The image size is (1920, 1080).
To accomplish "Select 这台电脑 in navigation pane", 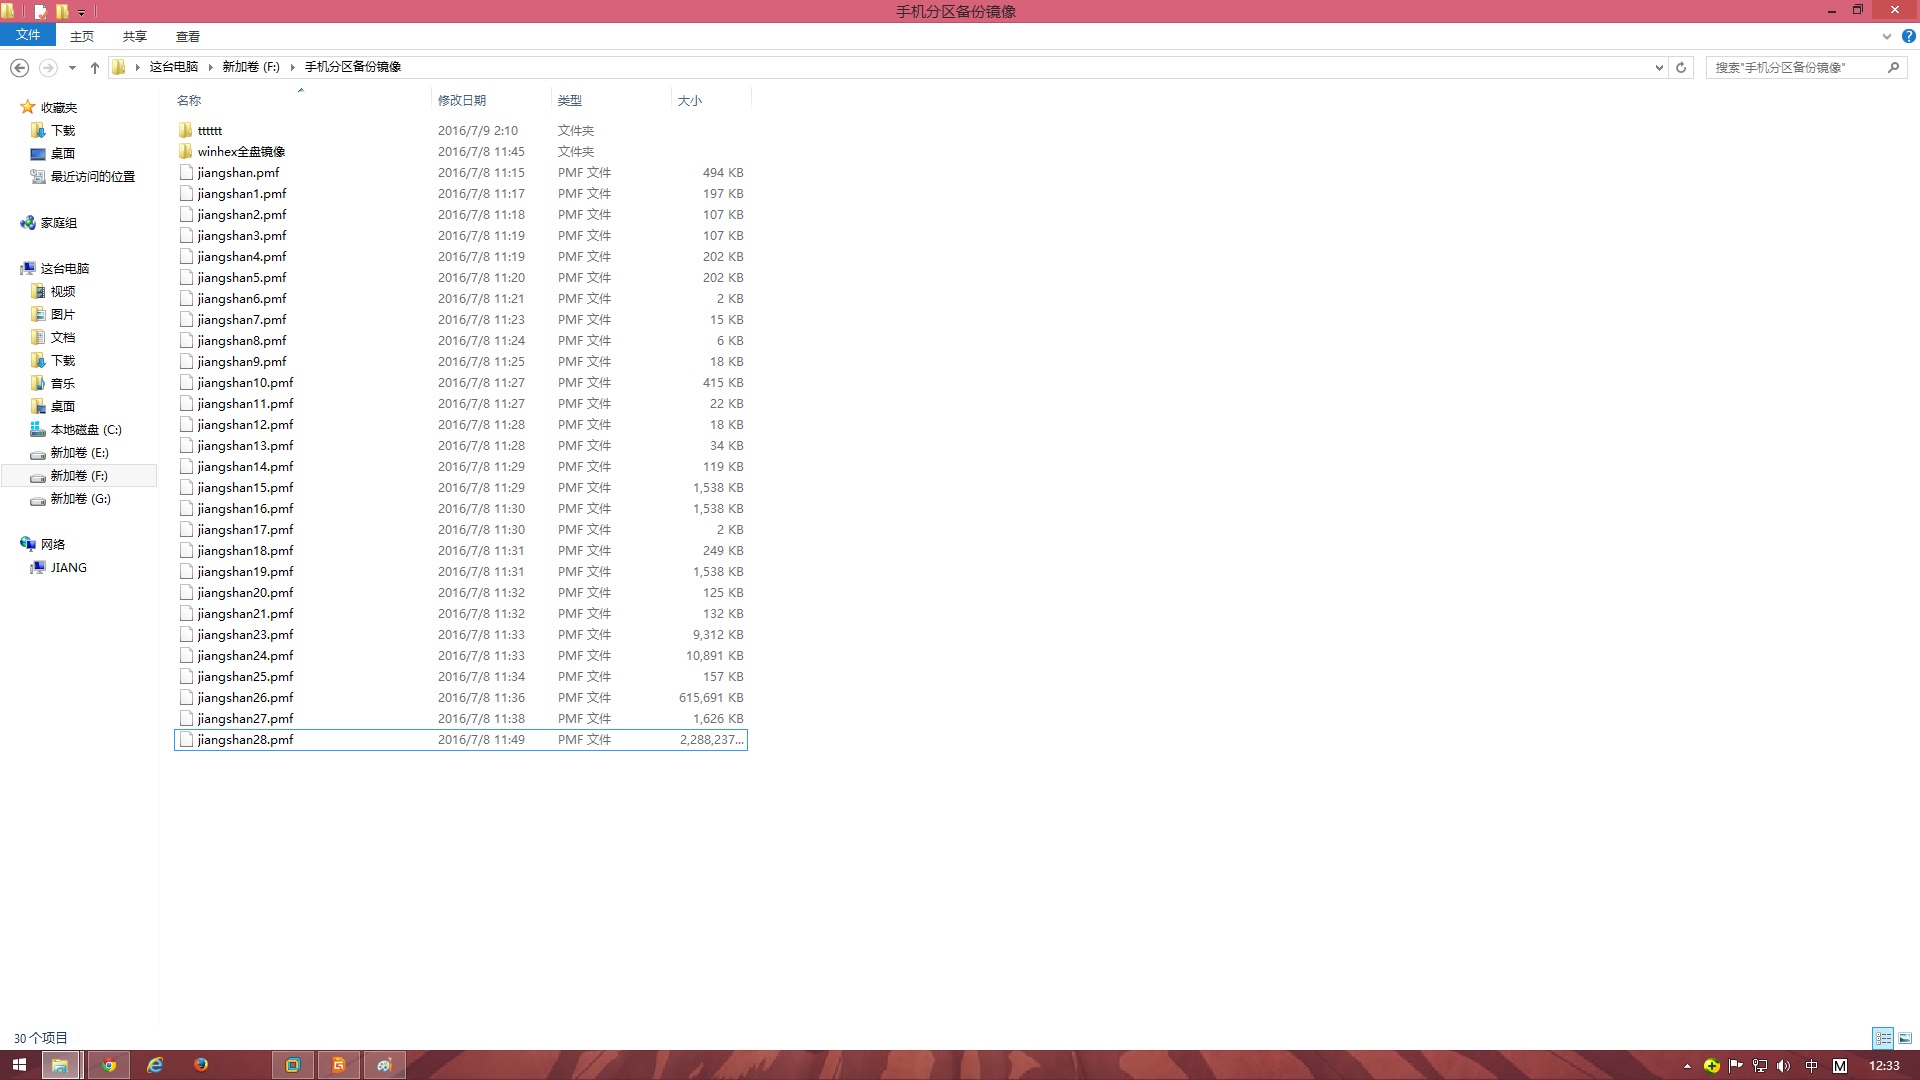I will tap(65, 269).
